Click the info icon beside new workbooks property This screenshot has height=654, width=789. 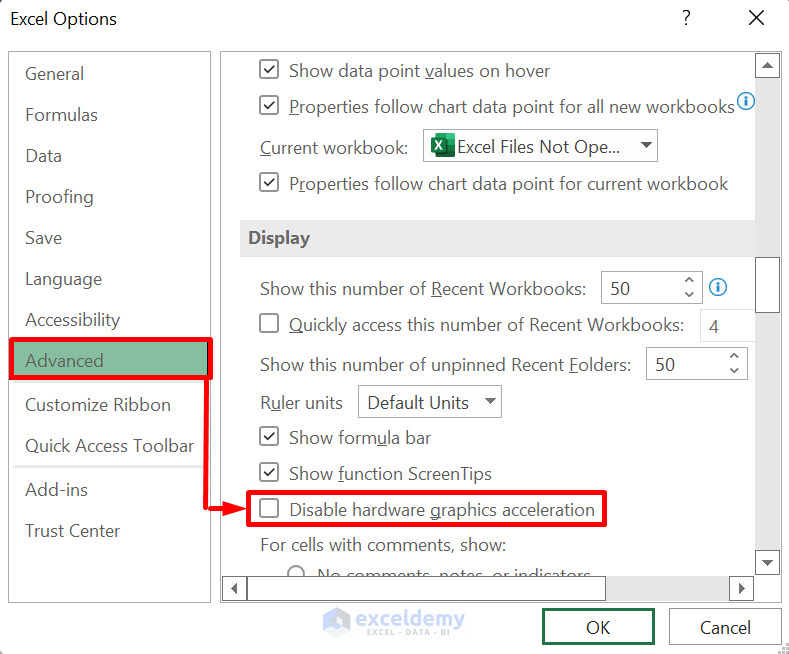click(x=746, y=102)
